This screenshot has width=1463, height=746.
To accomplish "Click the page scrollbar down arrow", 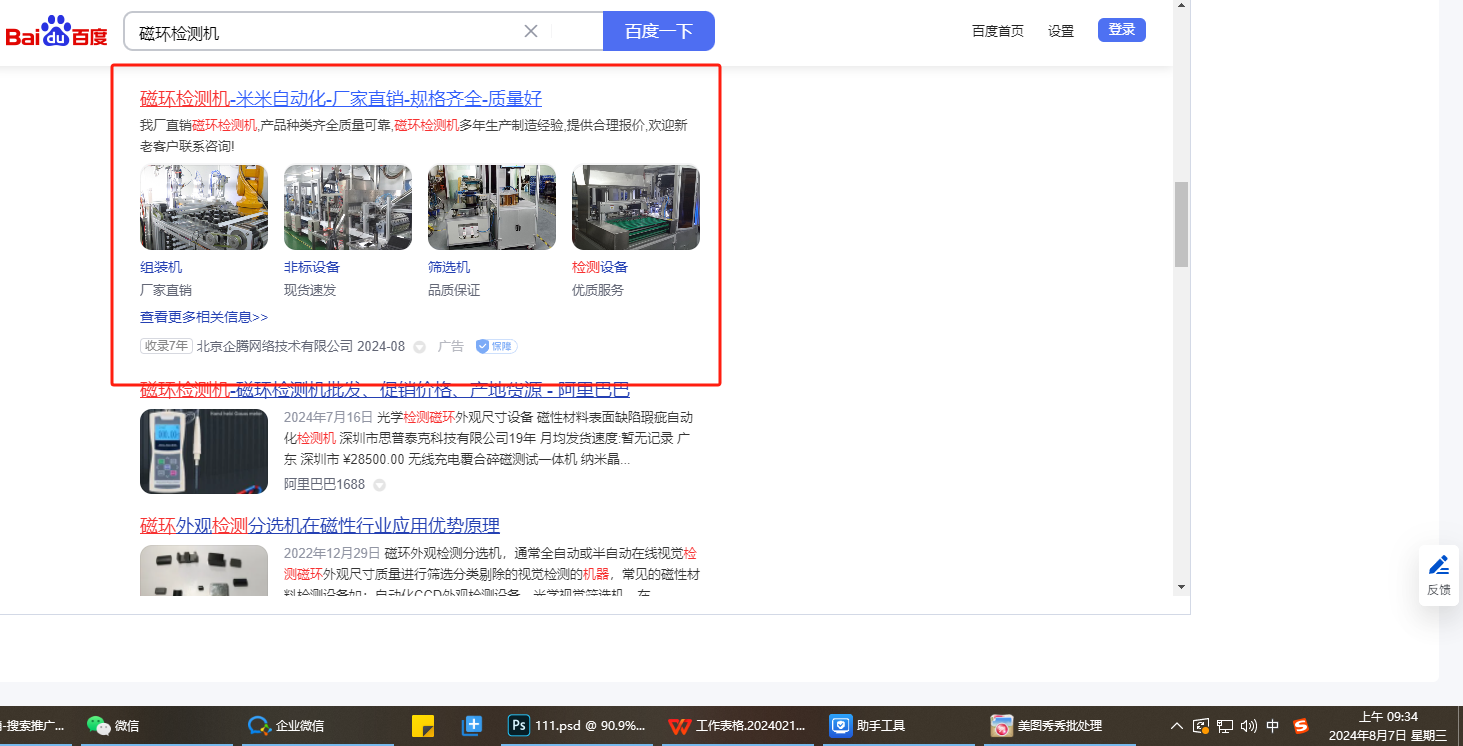I will tap(1181, 587).
